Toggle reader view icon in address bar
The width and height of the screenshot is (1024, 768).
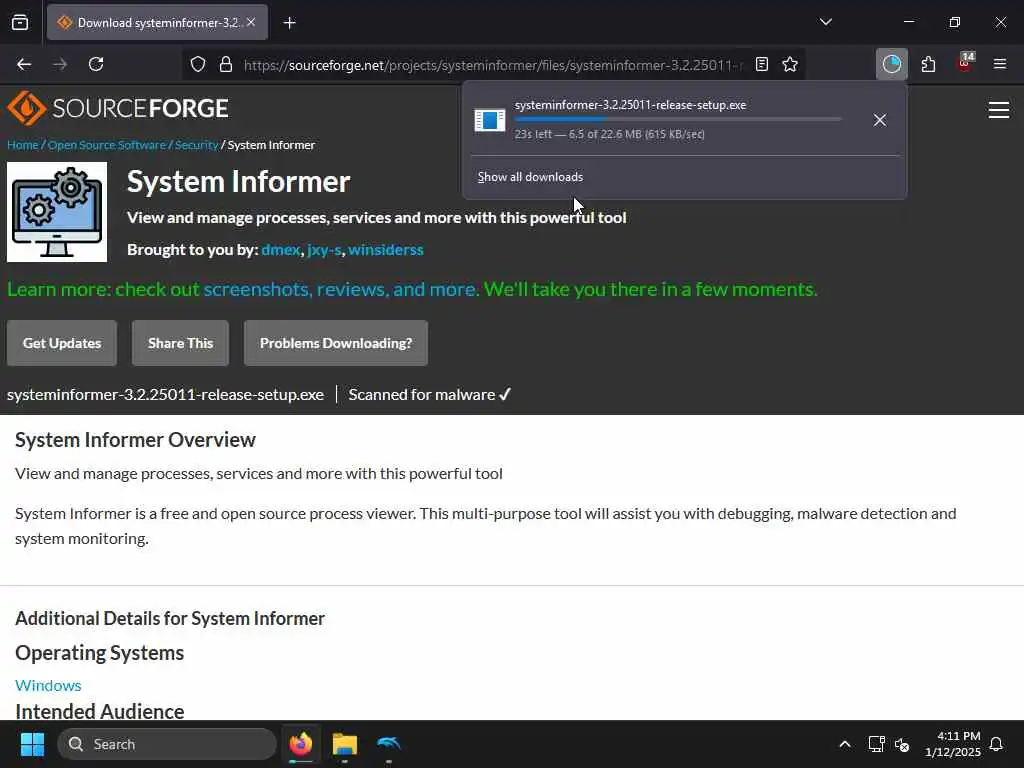point(761,64)
